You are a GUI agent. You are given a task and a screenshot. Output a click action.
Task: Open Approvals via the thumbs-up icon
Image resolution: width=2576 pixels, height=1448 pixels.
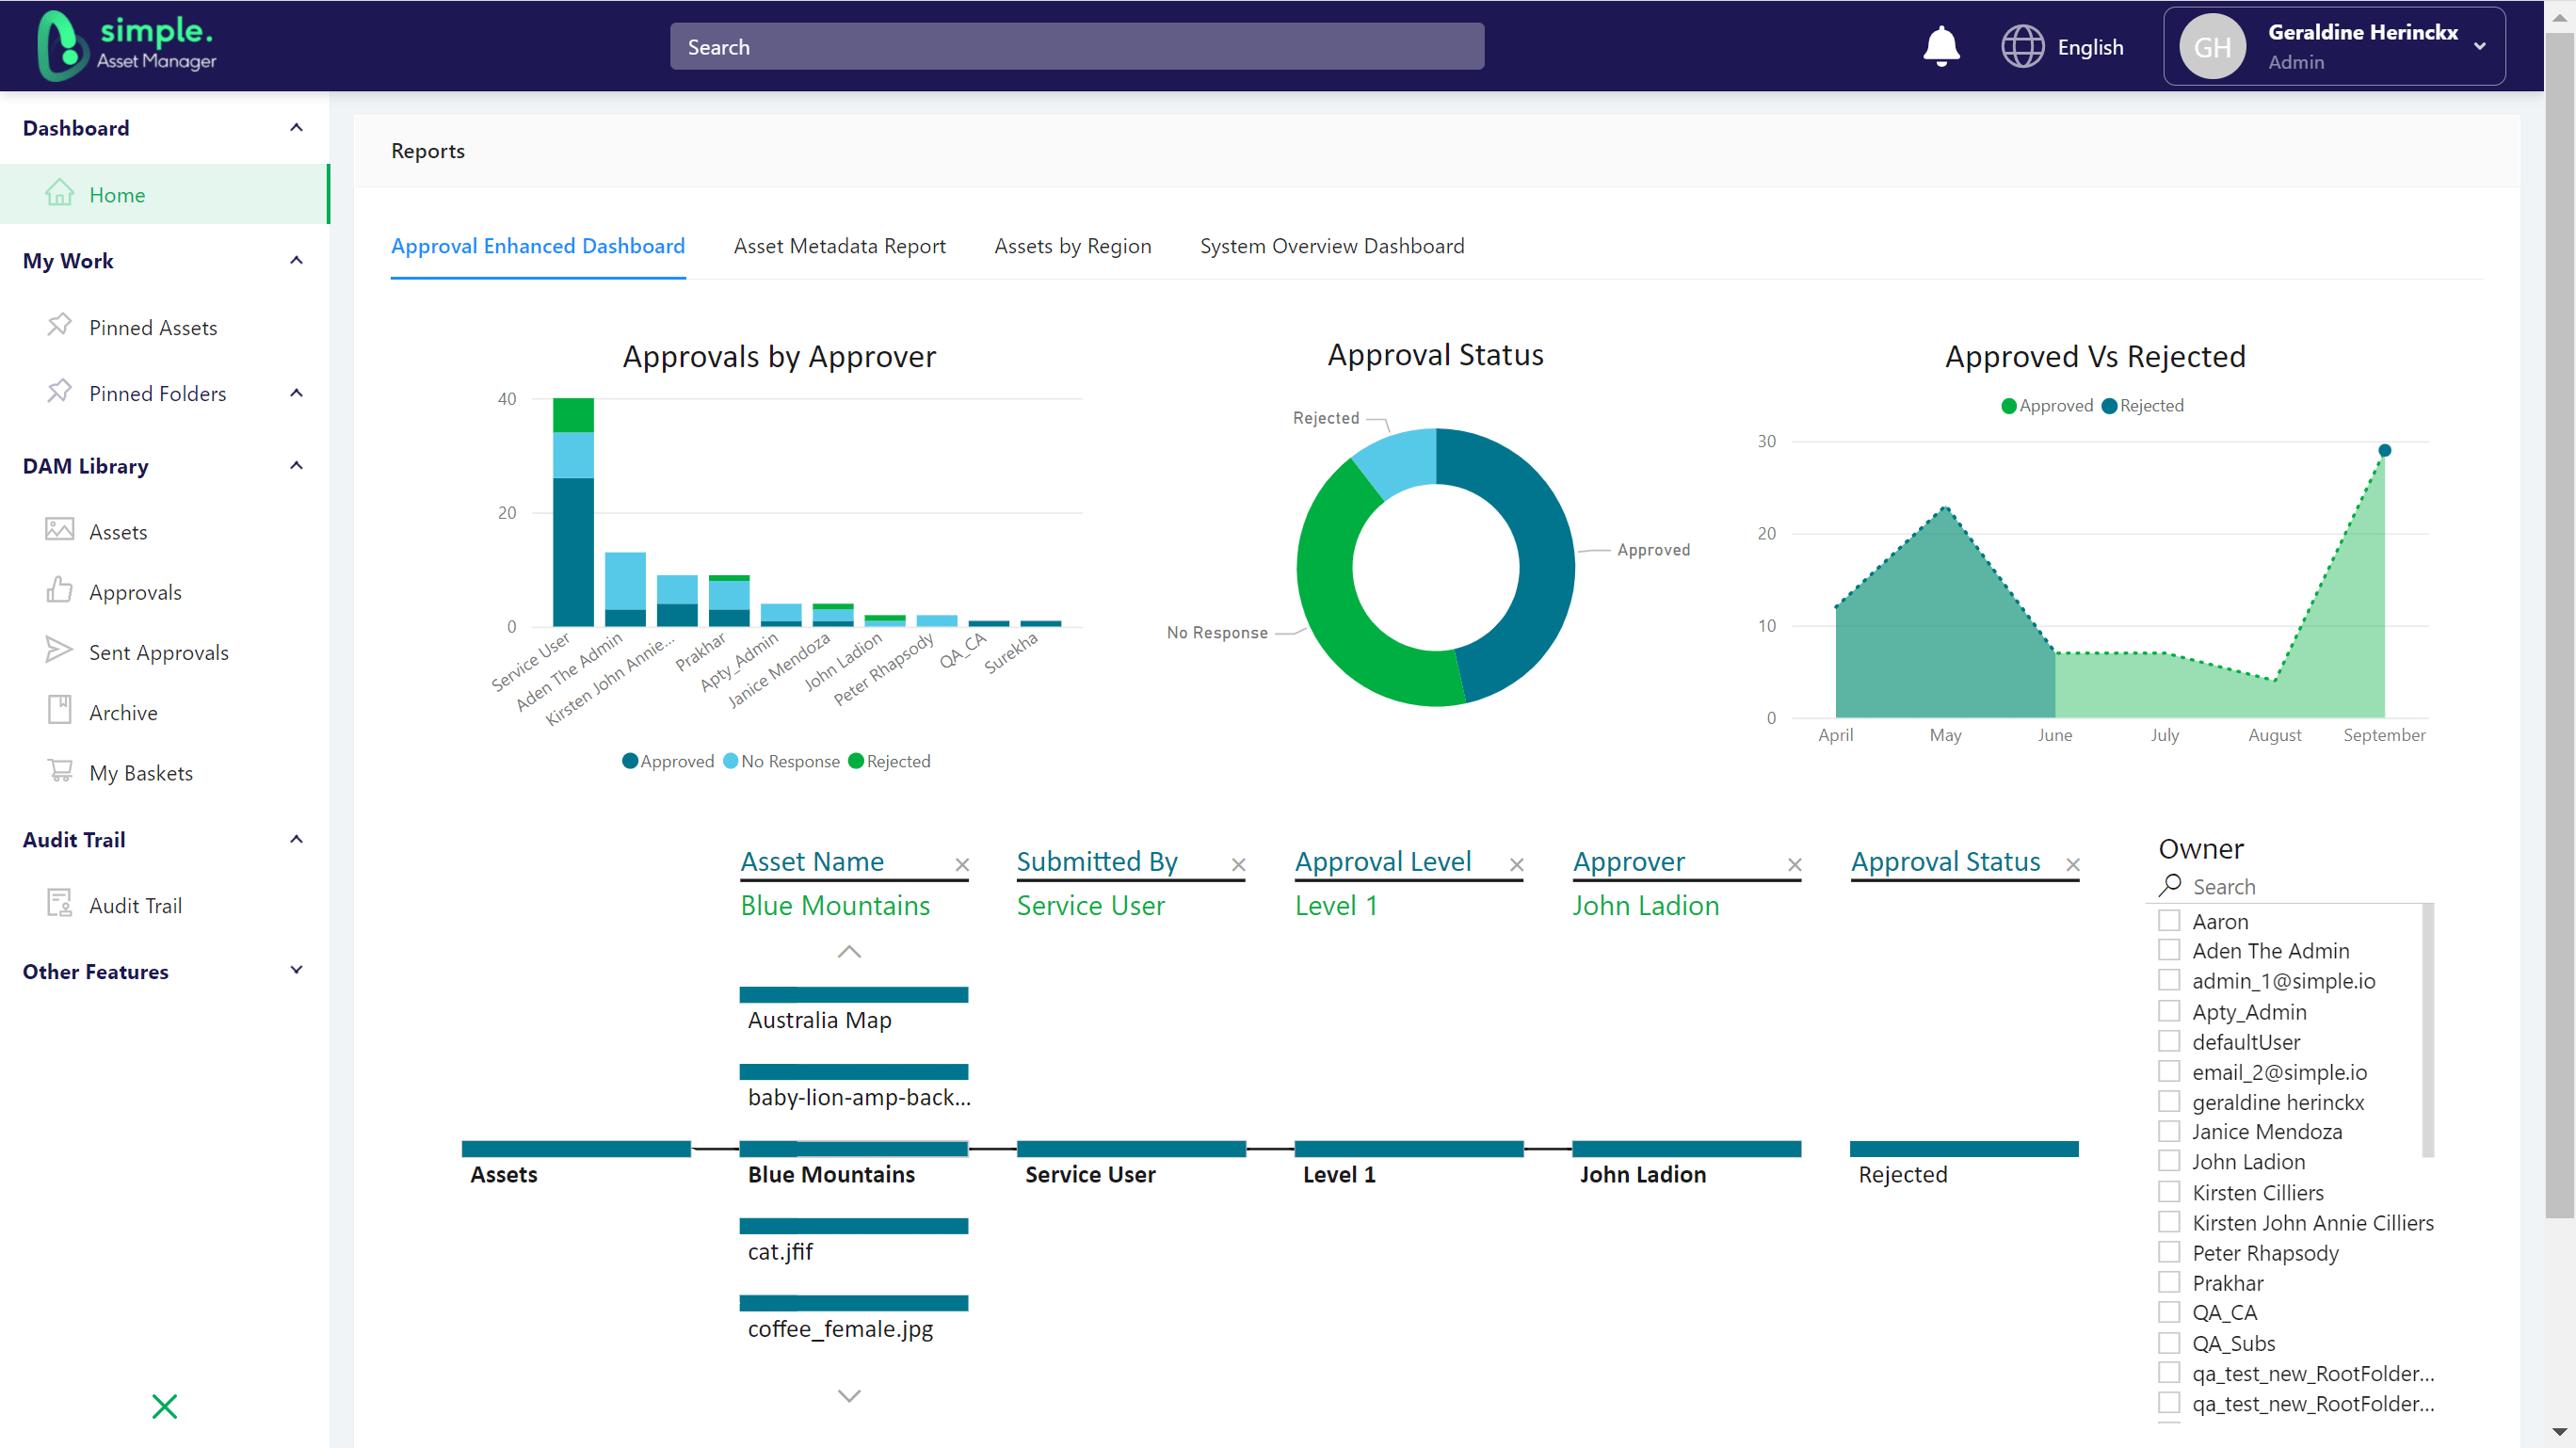click(60, 591)
